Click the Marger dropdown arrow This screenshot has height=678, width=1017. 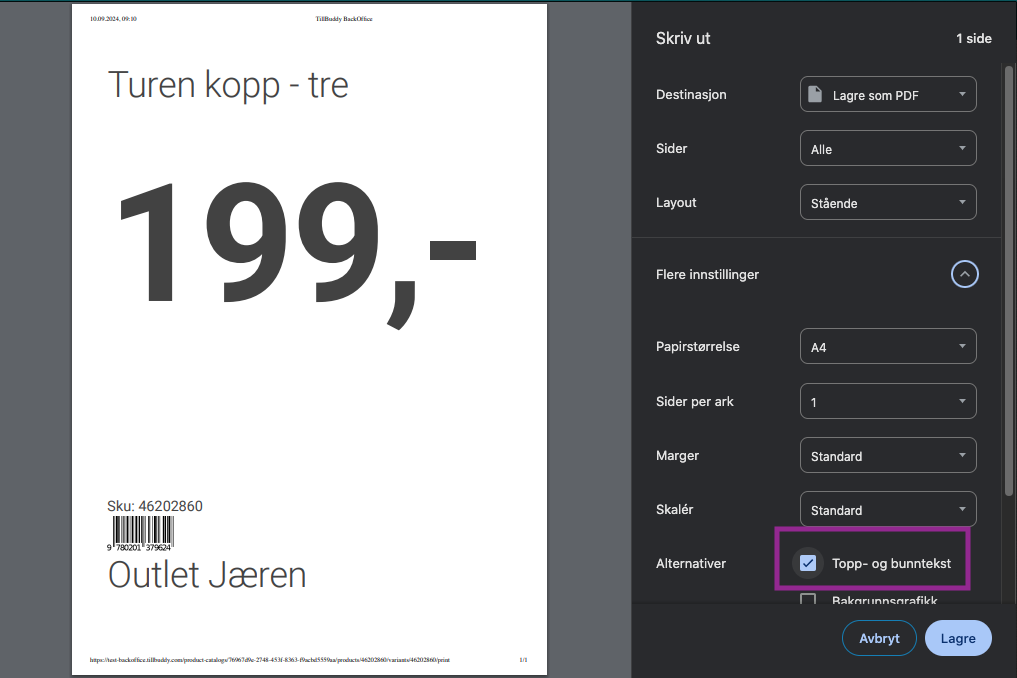[962, 455]
